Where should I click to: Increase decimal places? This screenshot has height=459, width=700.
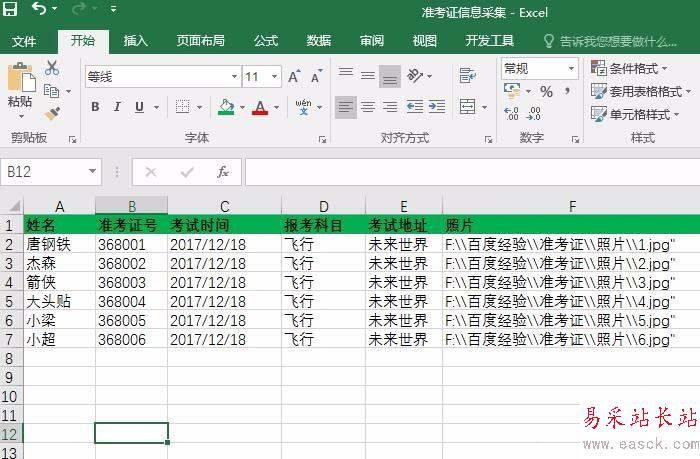[x=511, y=114]
